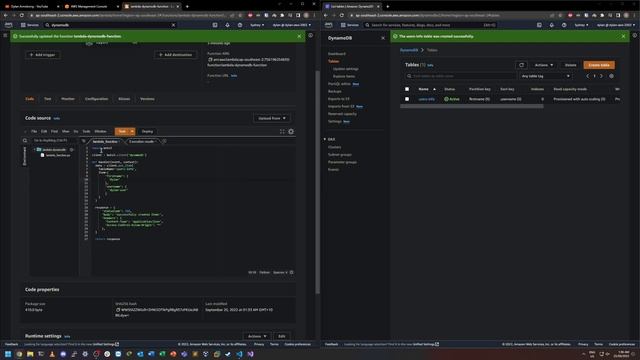Screen dimensions: 640x360
Task: Switch to the Monitor tab
Action: [x=68, y=99]
